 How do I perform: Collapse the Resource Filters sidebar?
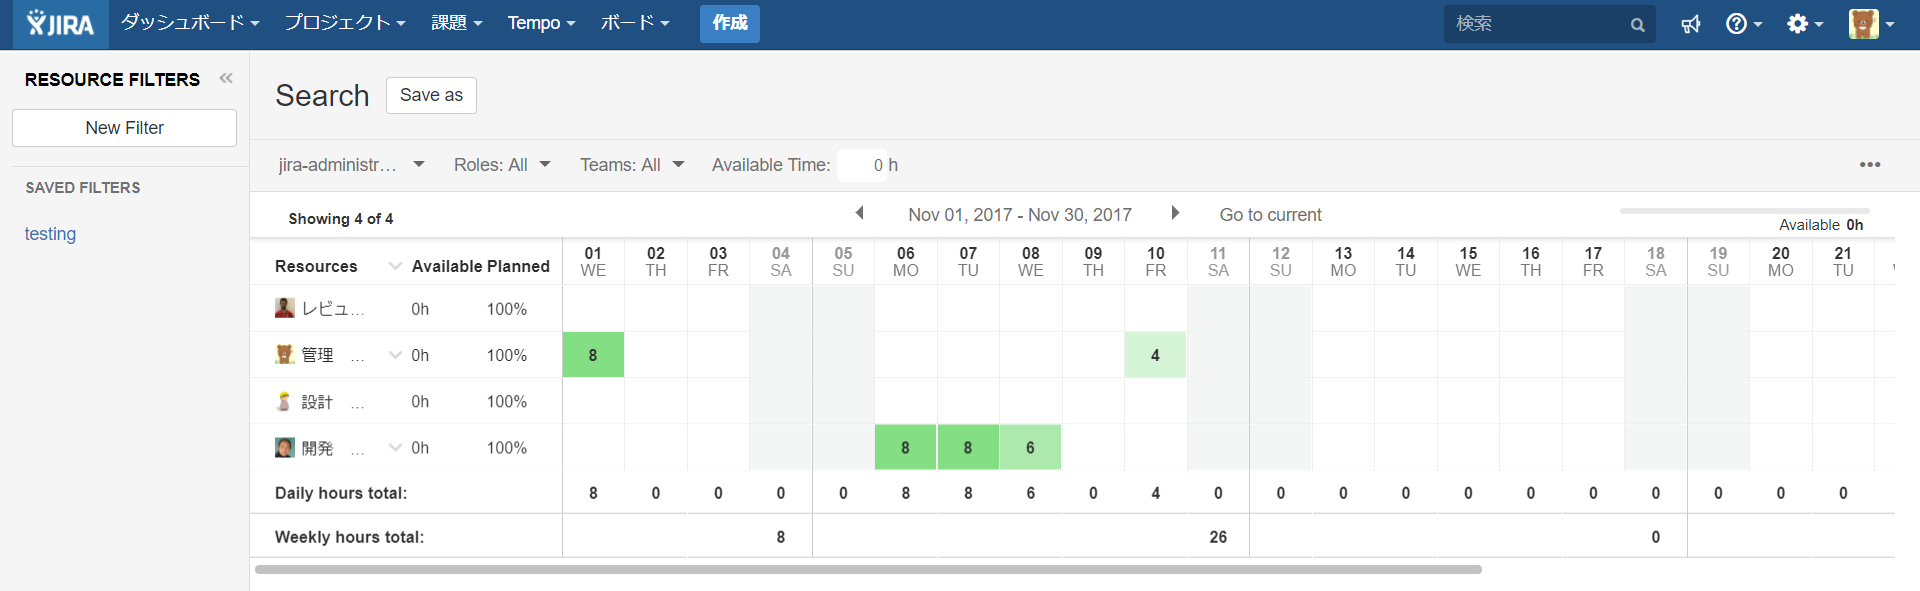(x=226, y=78)
